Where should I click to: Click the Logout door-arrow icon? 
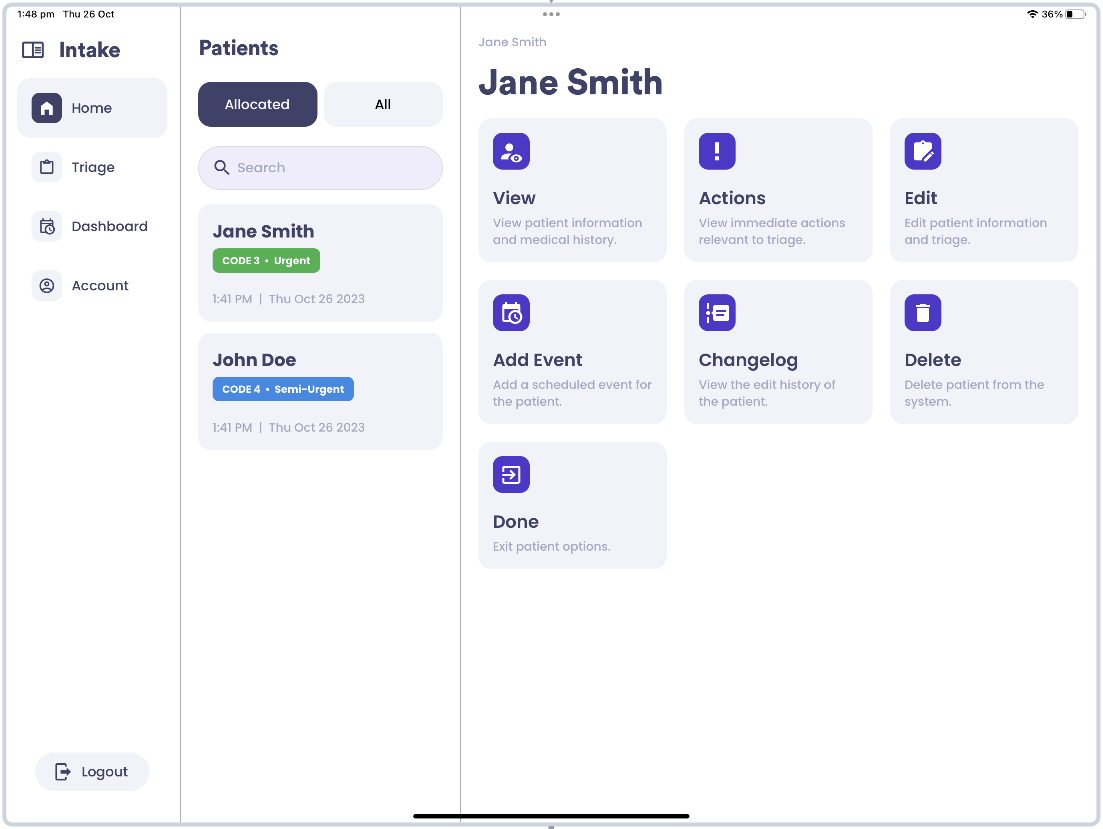tap(63, 771)
